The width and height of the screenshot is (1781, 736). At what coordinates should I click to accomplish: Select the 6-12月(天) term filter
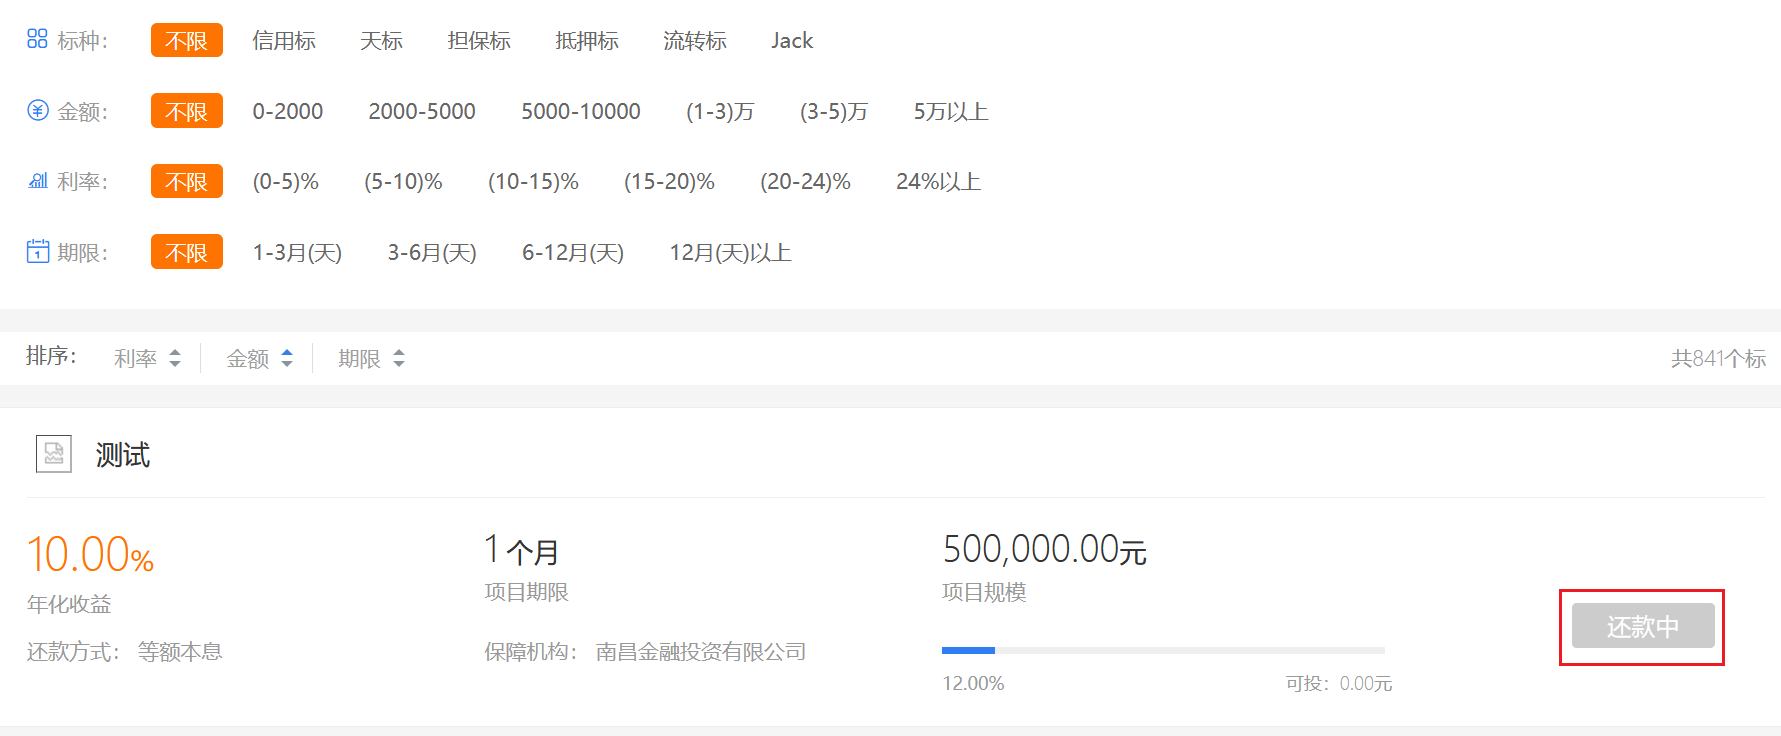point(573,253)
